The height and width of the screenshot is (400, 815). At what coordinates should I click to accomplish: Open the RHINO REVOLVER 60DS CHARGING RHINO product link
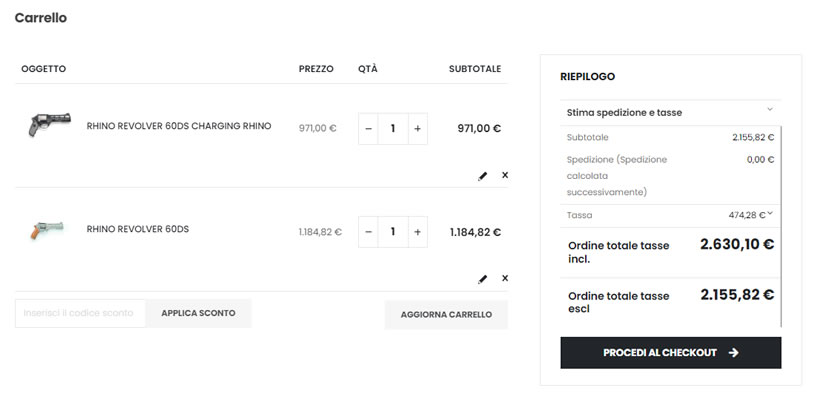click(179, 126)
